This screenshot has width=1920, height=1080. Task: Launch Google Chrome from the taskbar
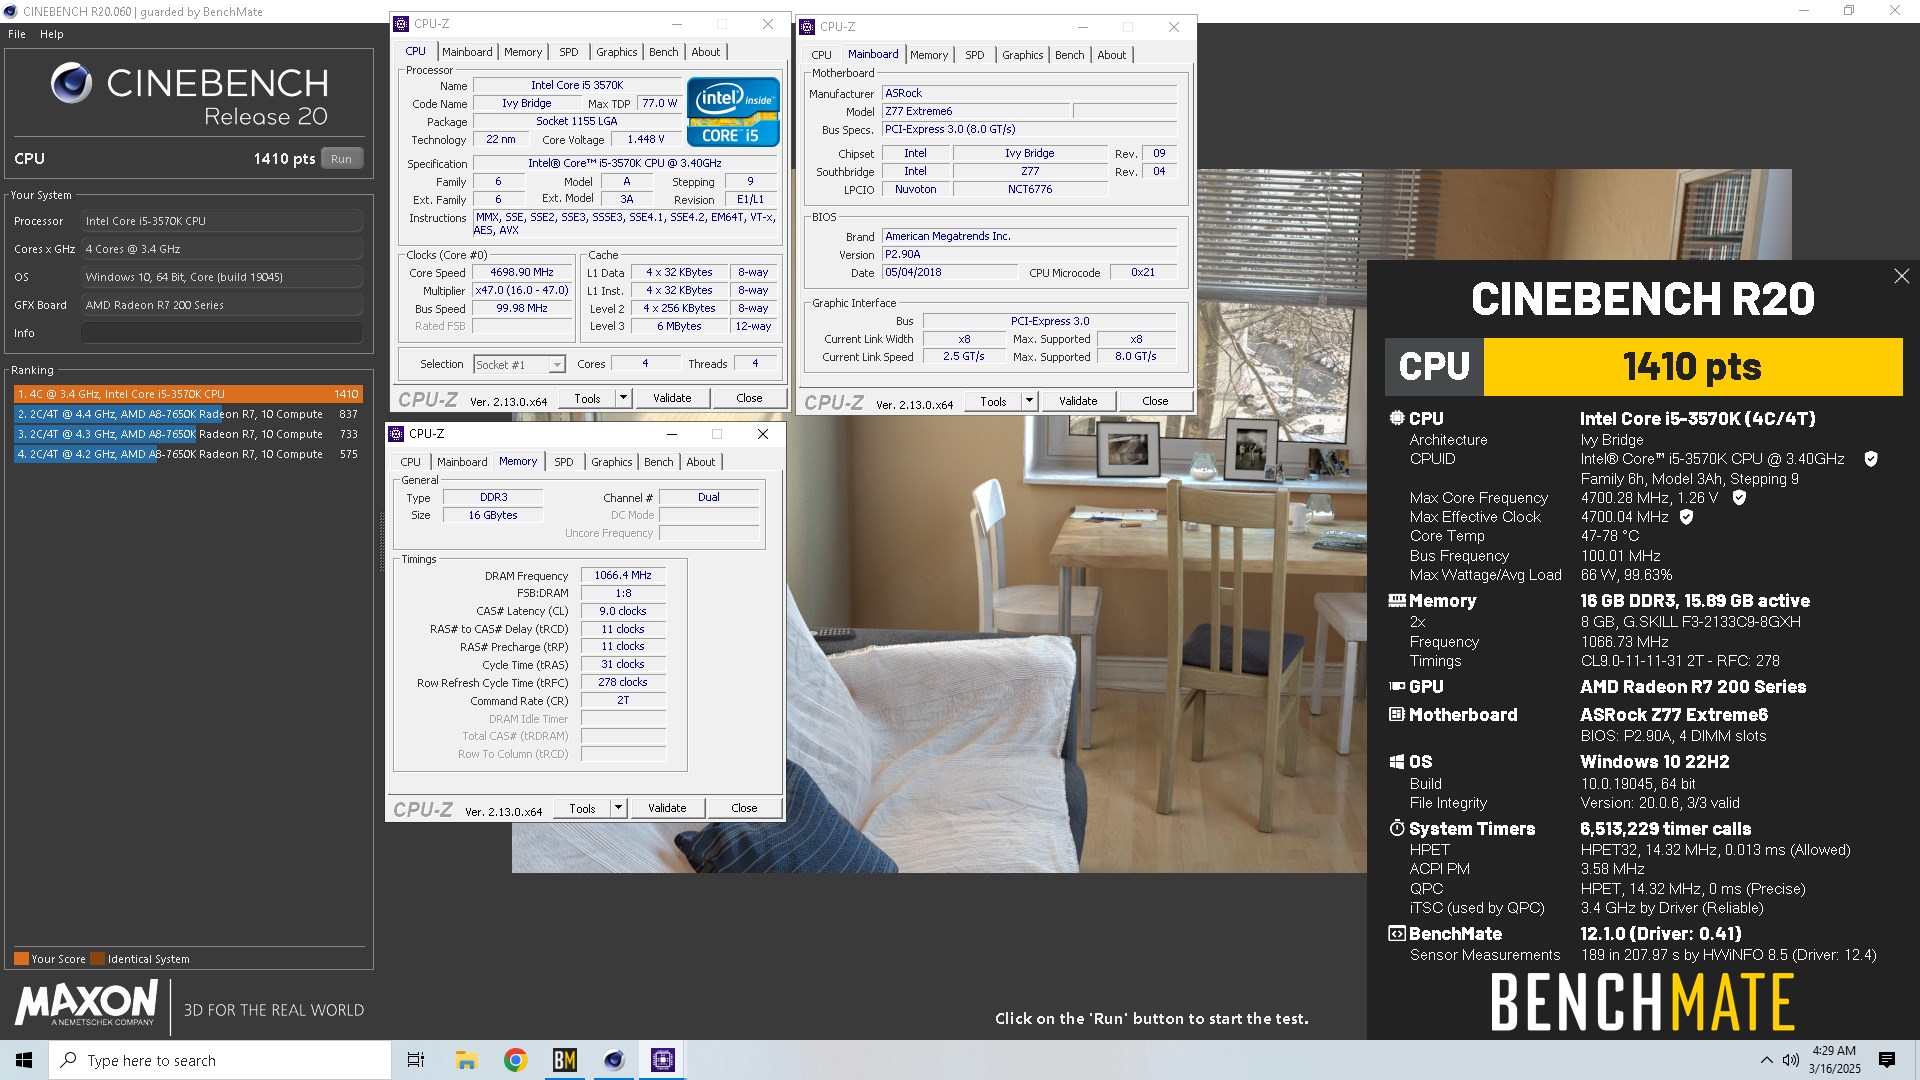(x=515, y=1060)
